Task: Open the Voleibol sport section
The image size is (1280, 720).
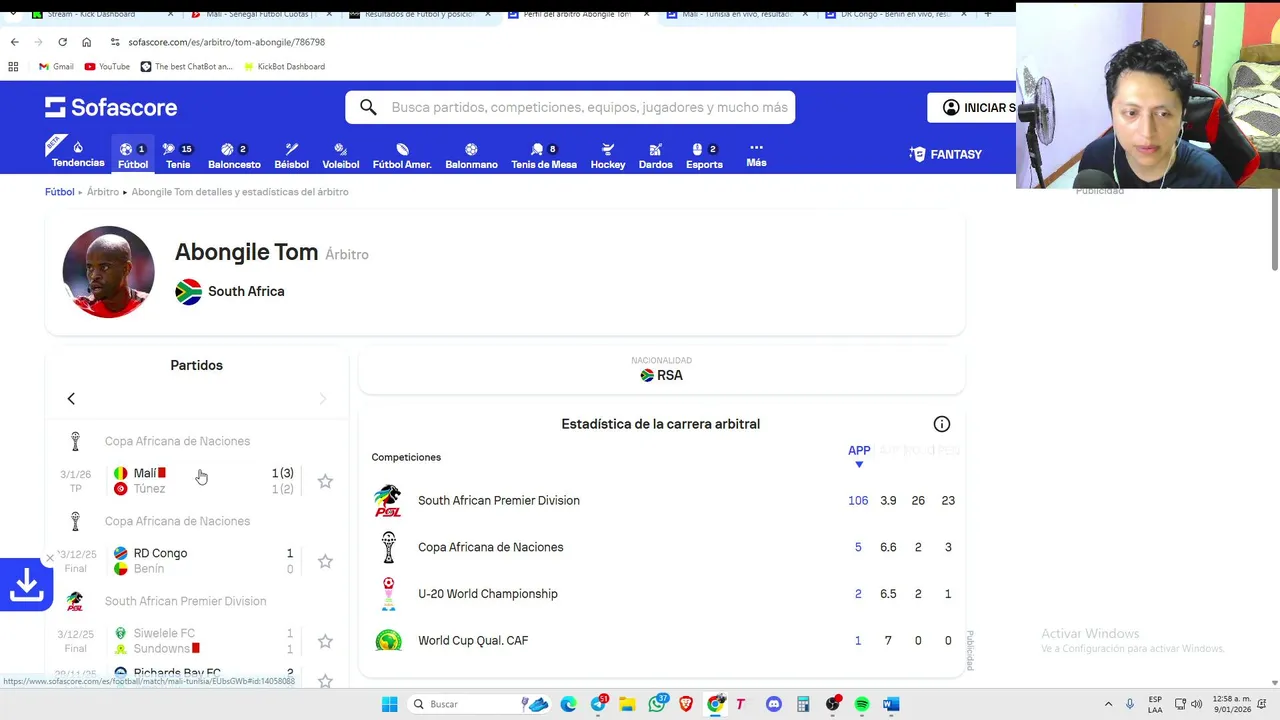Action: coord(341,155)
